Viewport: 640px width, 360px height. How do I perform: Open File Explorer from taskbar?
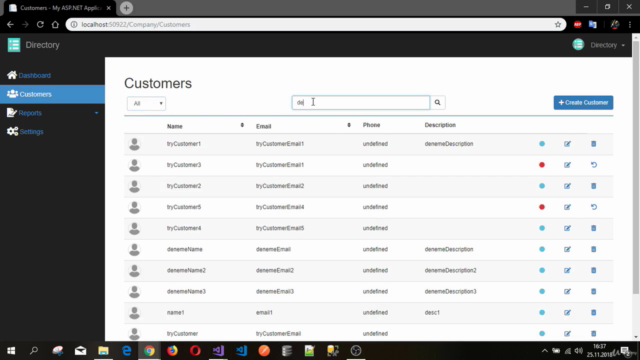(103, 351)
